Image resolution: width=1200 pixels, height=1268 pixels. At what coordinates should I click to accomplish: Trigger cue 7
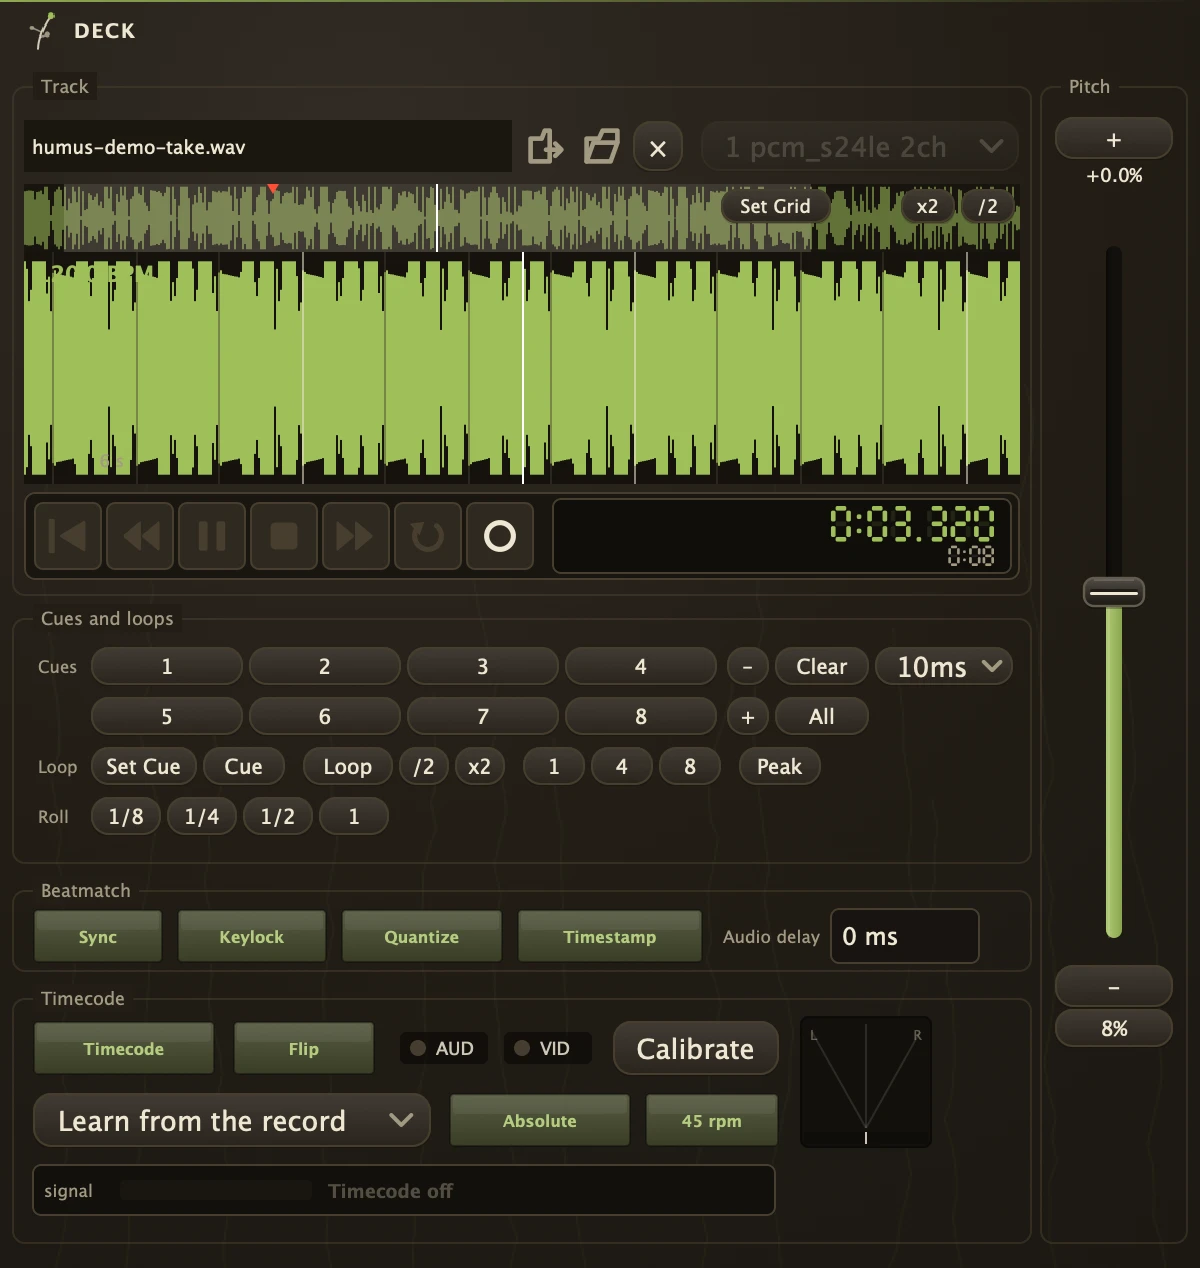pyautogui.click(x=483, y=717)
